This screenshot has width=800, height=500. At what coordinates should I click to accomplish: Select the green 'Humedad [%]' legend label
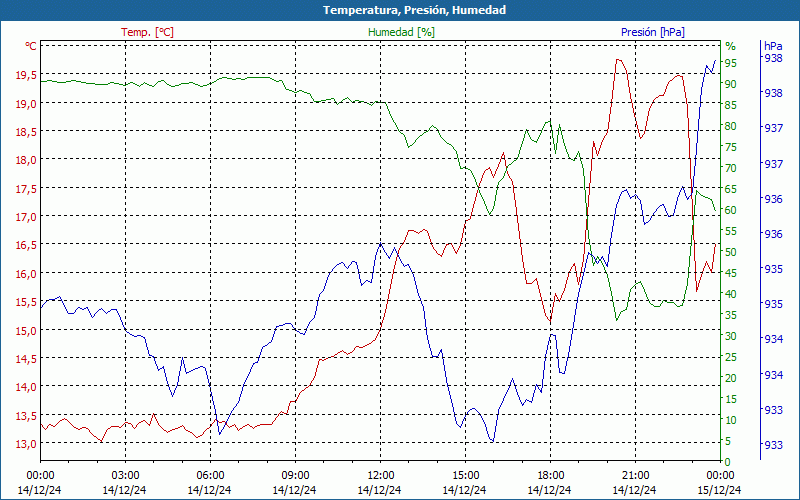[x=401, y=32]
